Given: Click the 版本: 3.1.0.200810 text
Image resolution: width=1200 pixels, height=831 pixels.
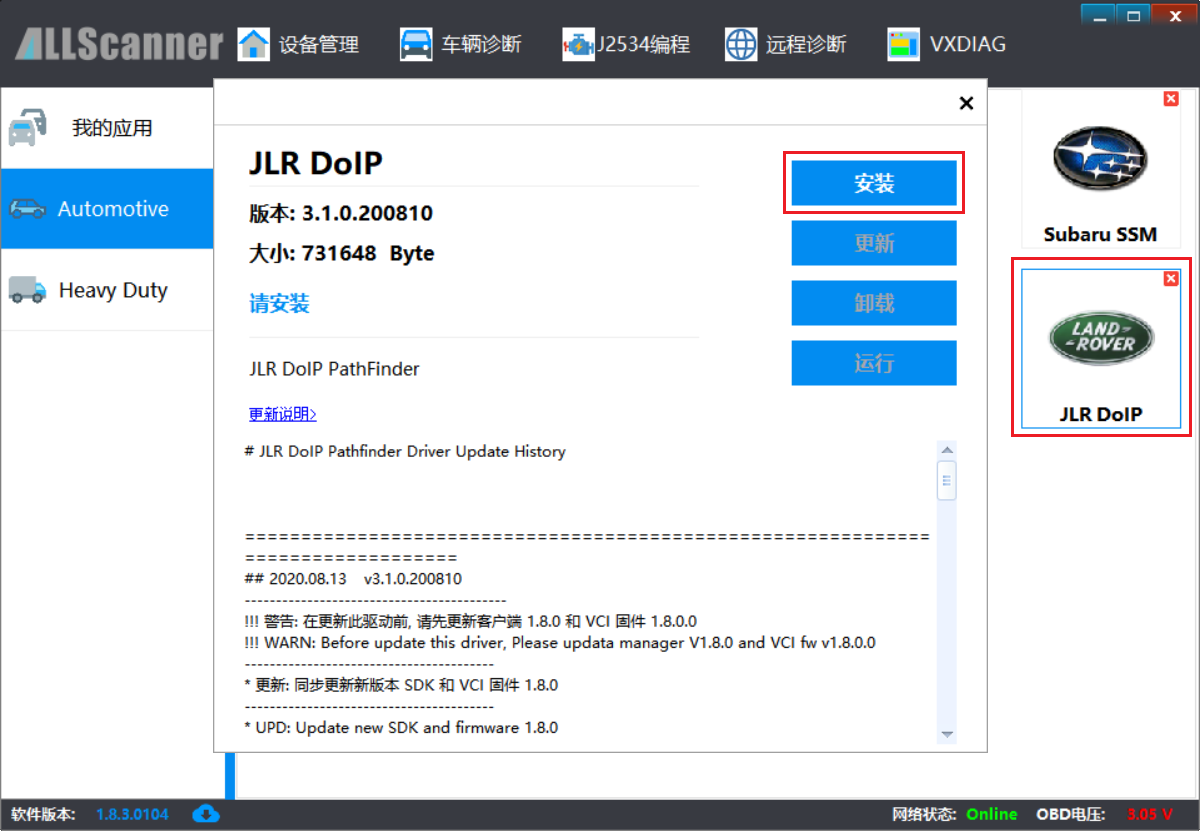Looking at the screenshot, I should (x=341, y=213).
